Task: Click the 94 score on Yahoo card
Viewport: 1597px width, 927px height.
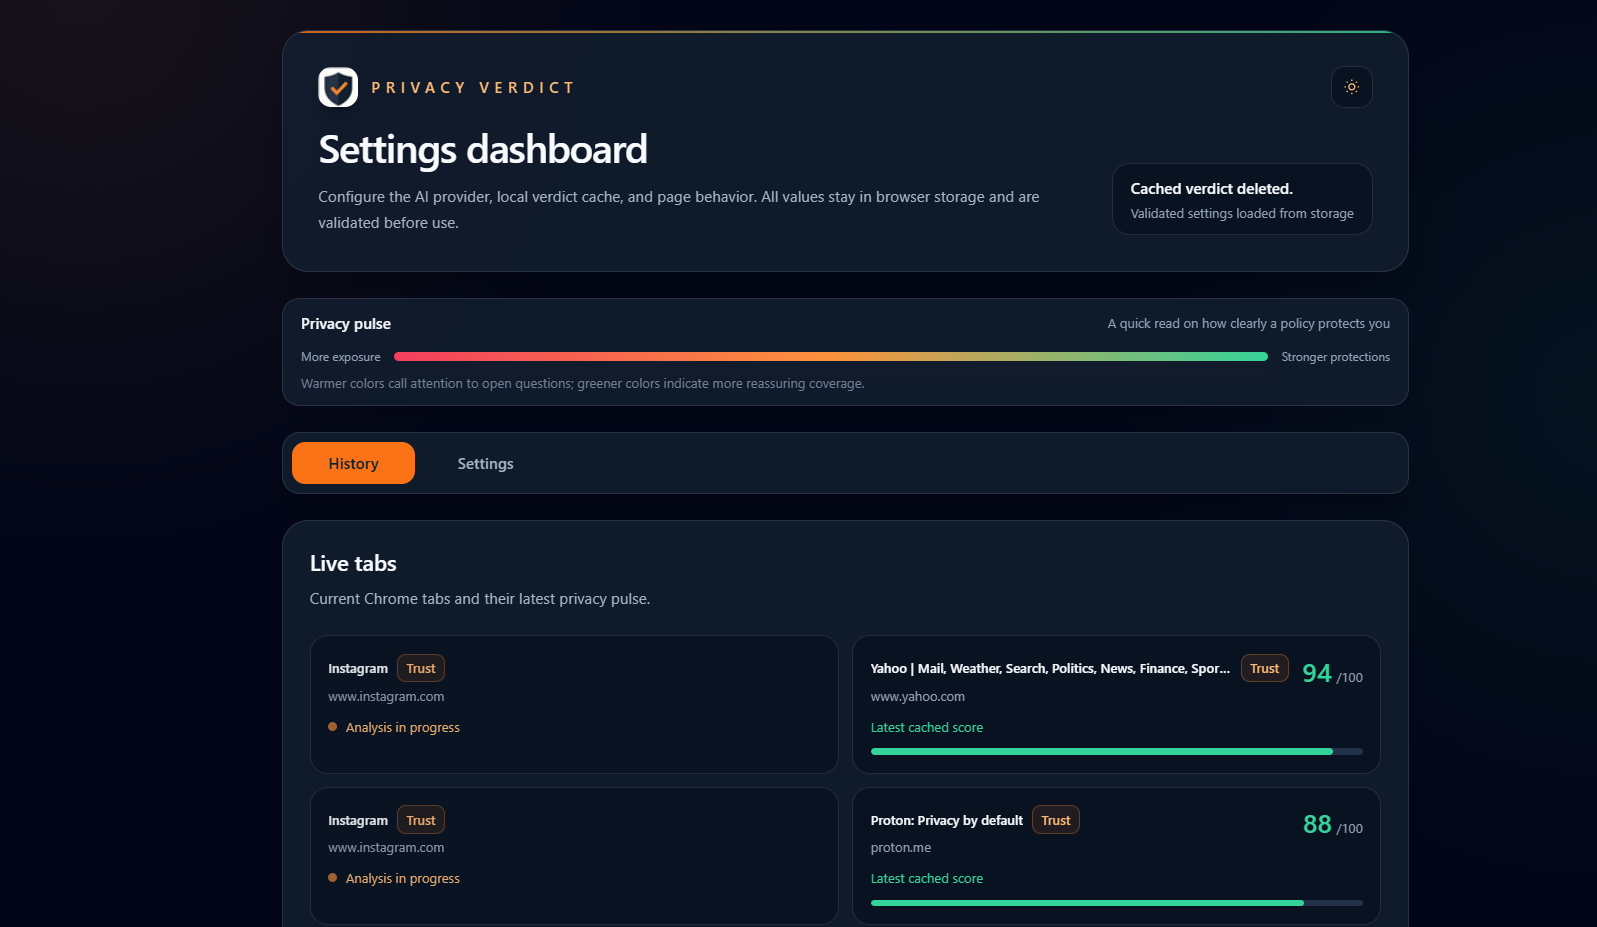Action: point(1316,674)
